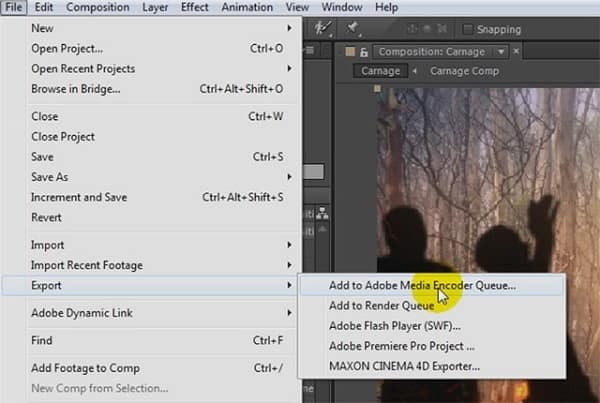Click the Carnage breadcrumb button
This screenshot has width=600, height=403.
point(380,71)
